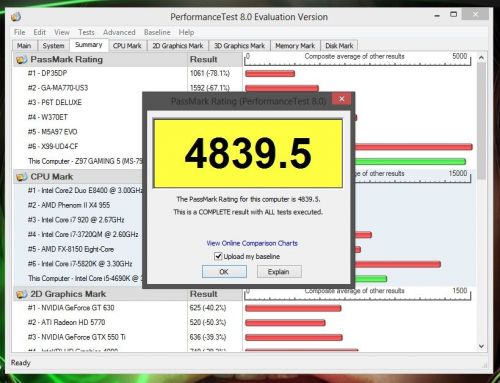500x383 pixels.
Task: Click the CPU Mark section icon
Action: pyautogui.click(x=22, y=177)
